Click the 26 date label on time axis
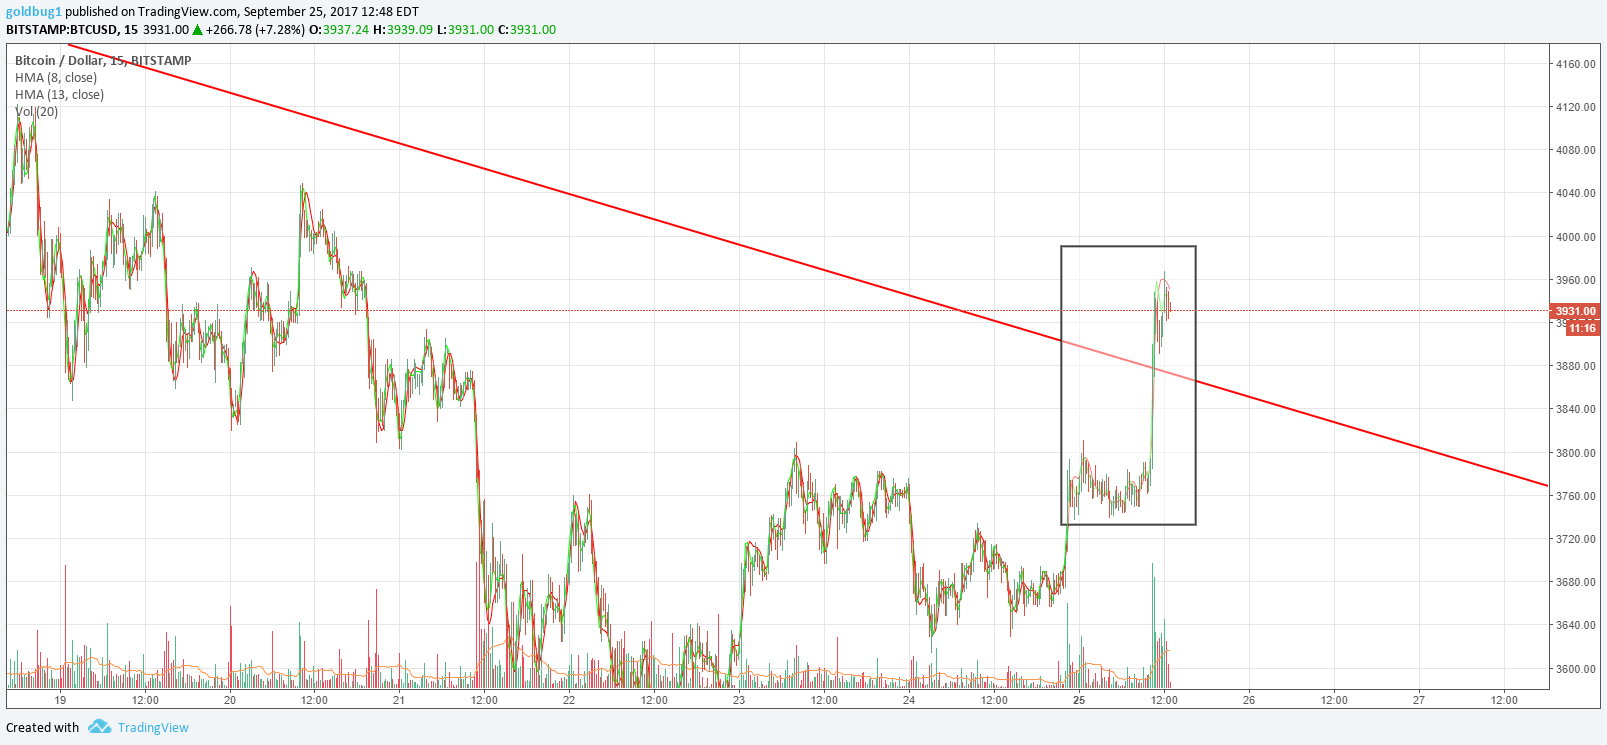 tap(1249, 700)
